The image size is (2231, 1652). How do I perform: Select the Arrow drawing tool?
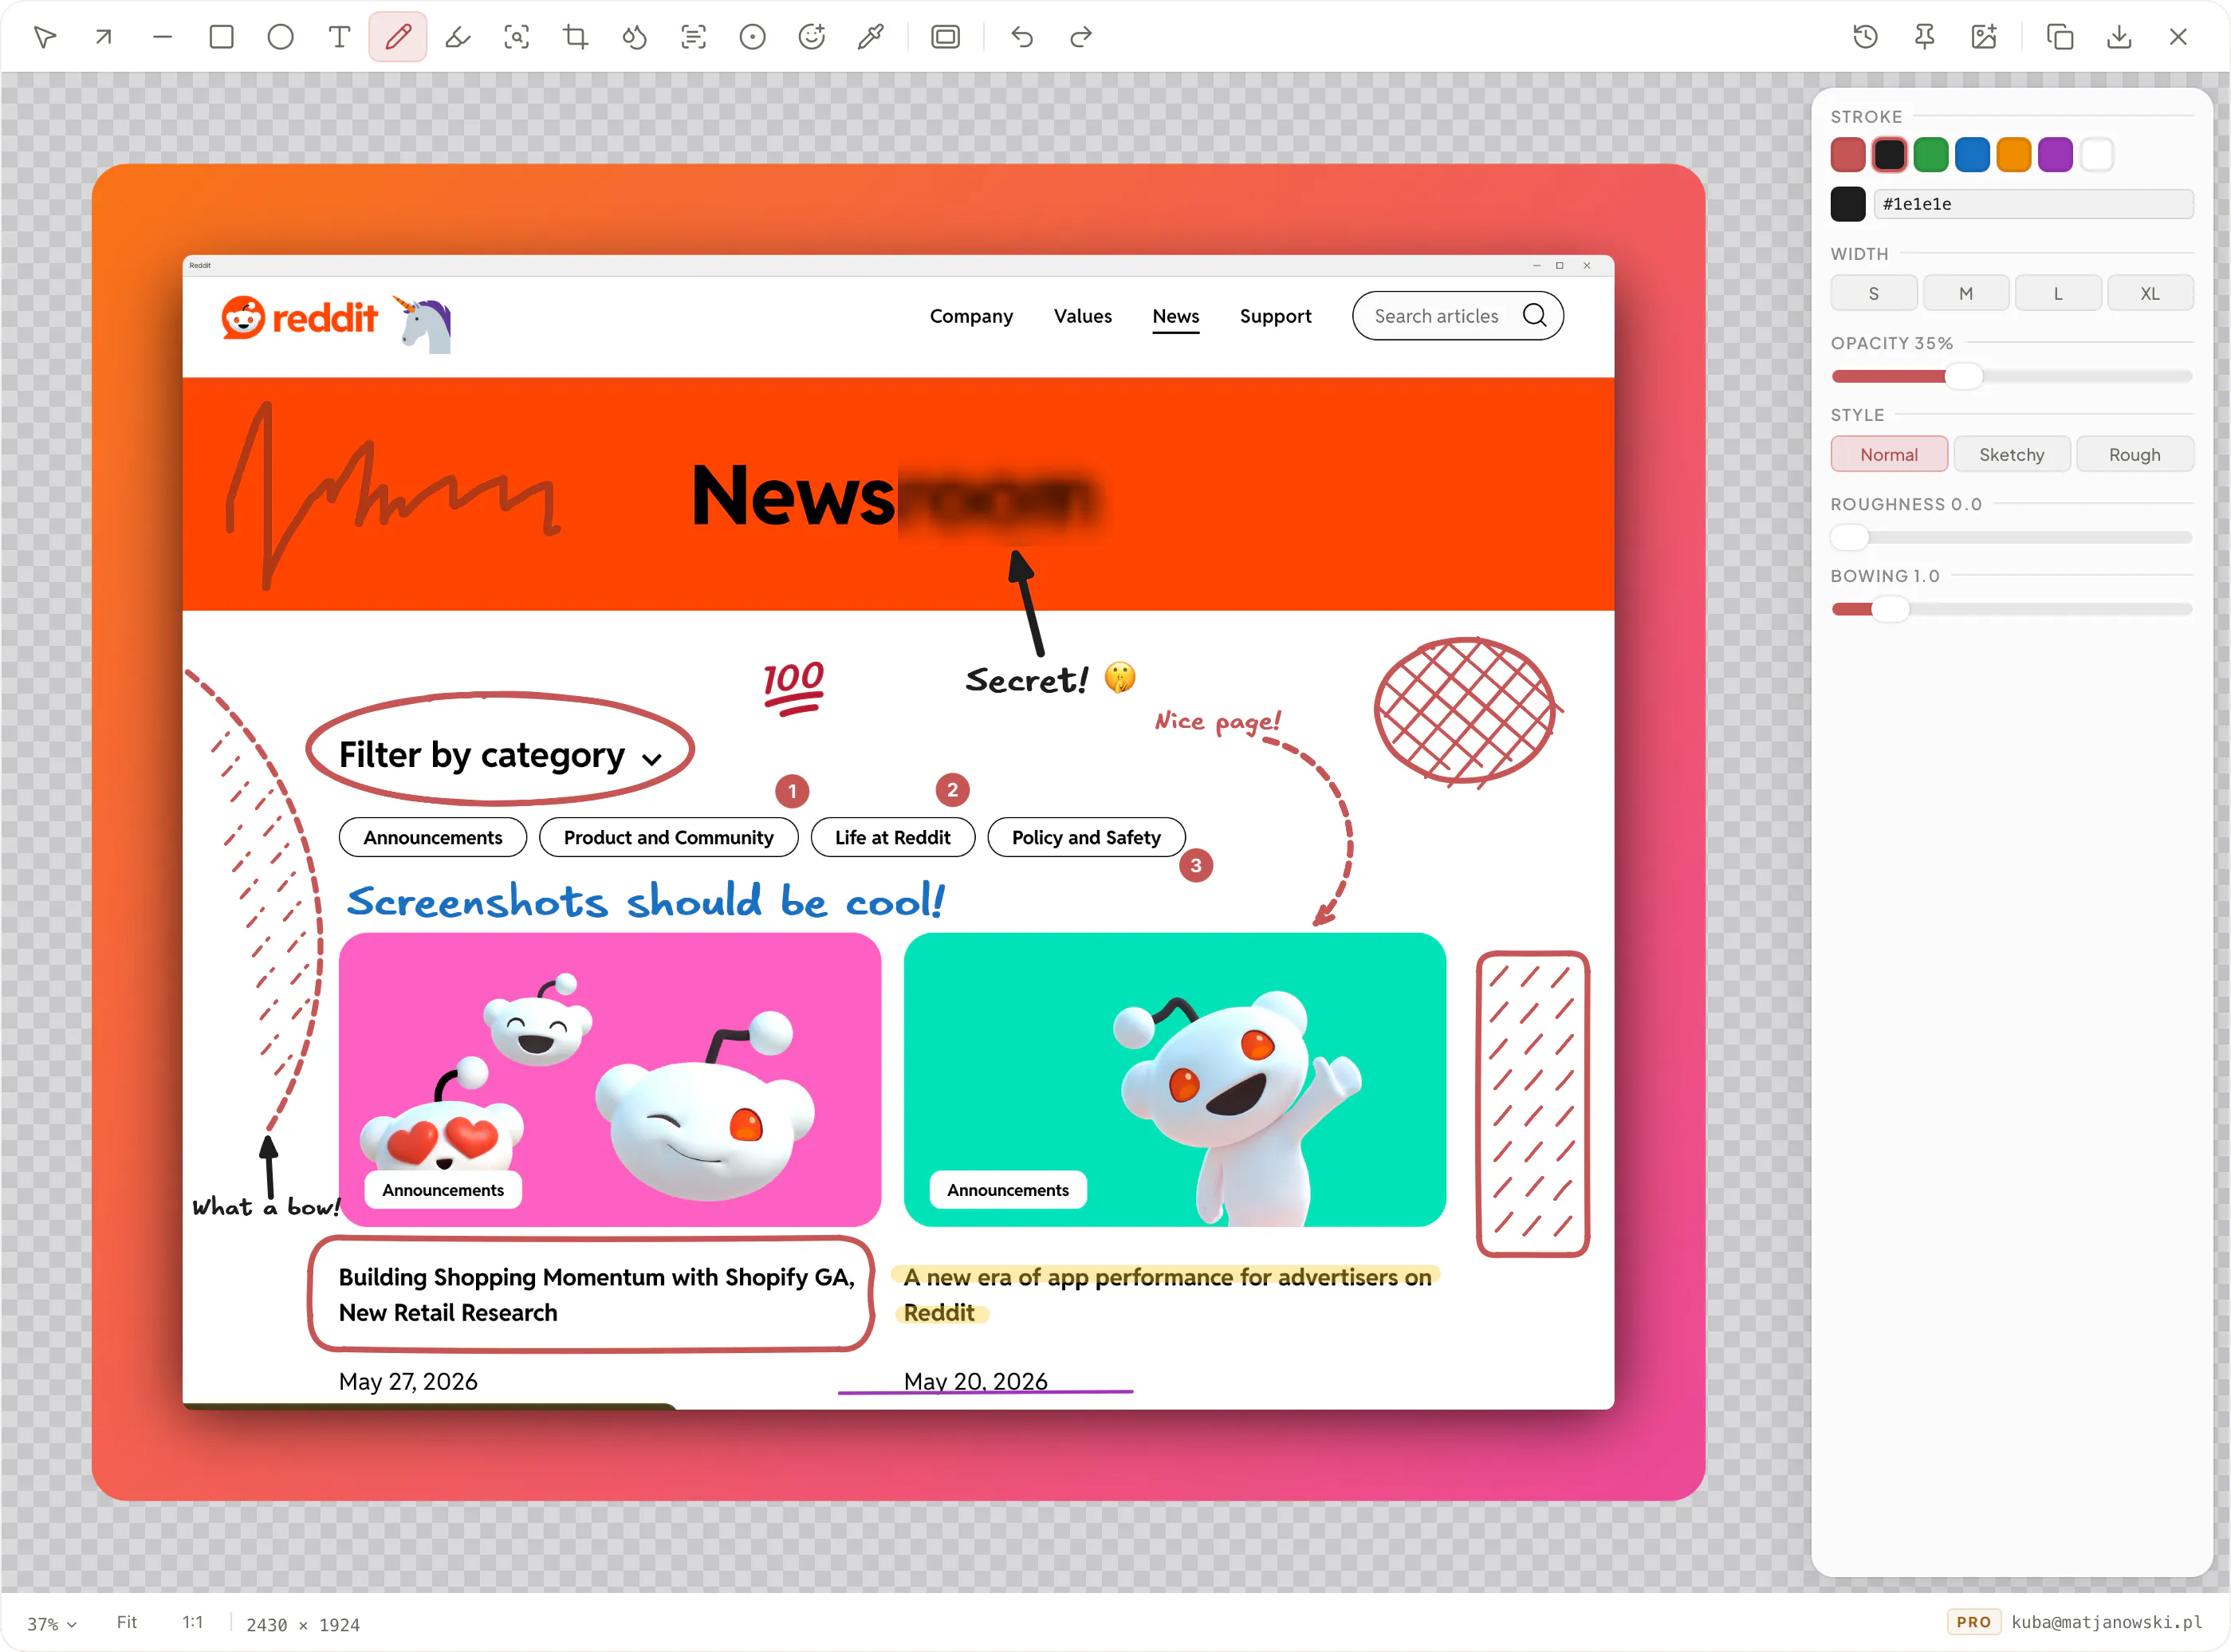point(104,37)
